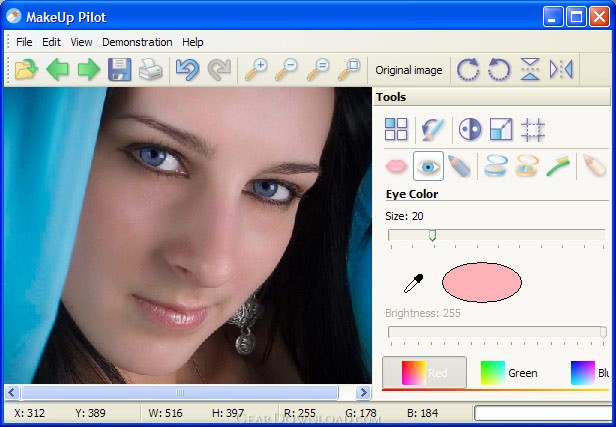Click the 'Brightness: 255' label
This screenshot has width=616, height=427.
click(x=423, y=313)
